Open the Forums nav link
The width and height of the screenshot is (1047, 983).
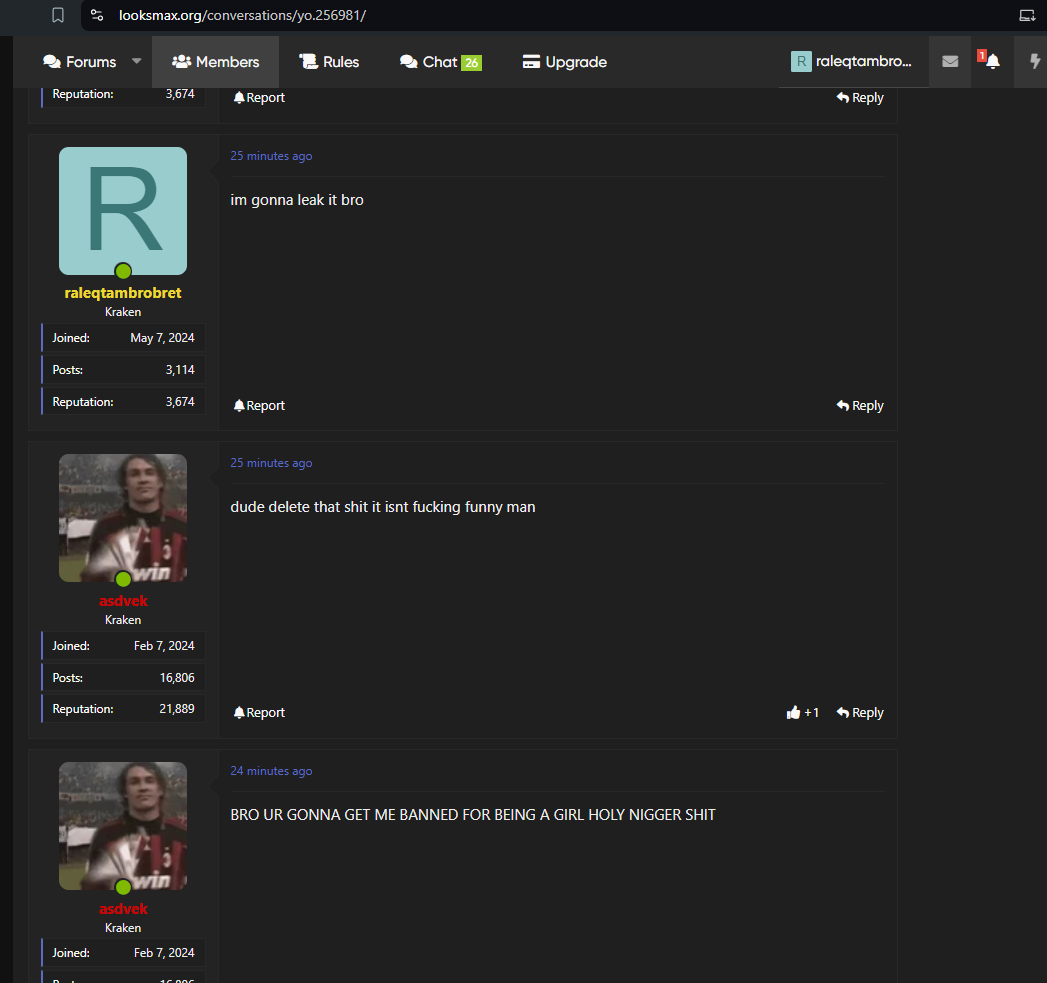(80, 62)
